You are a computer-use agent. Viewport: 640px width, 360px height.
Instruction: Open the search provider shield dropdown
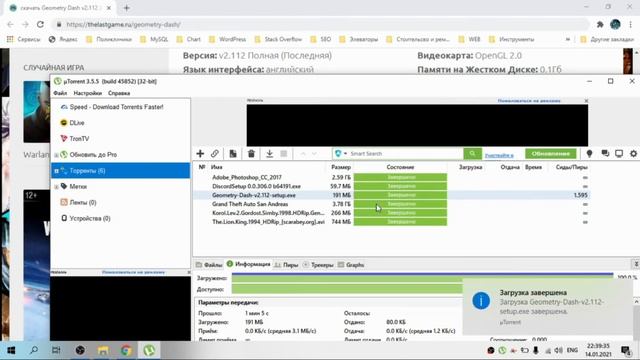click(x=340, y=154)
